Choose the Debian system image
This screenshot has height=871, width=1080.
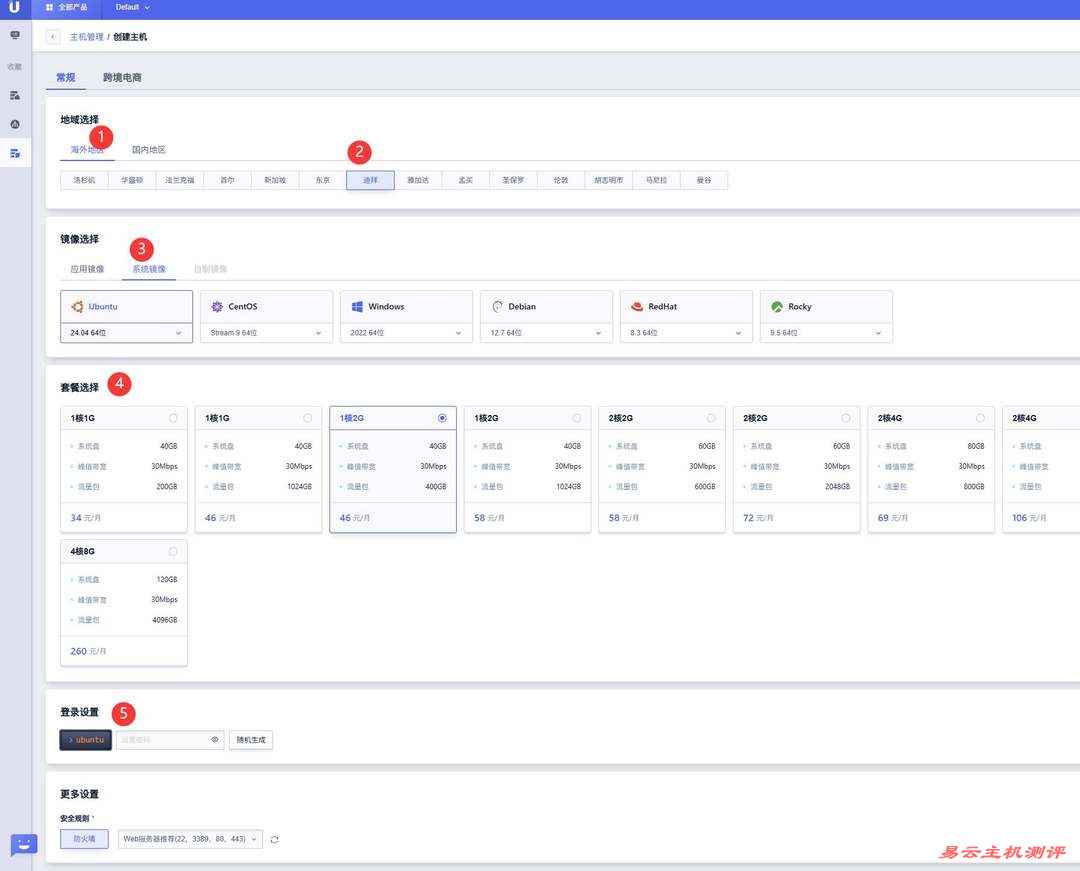pos(546,307)
